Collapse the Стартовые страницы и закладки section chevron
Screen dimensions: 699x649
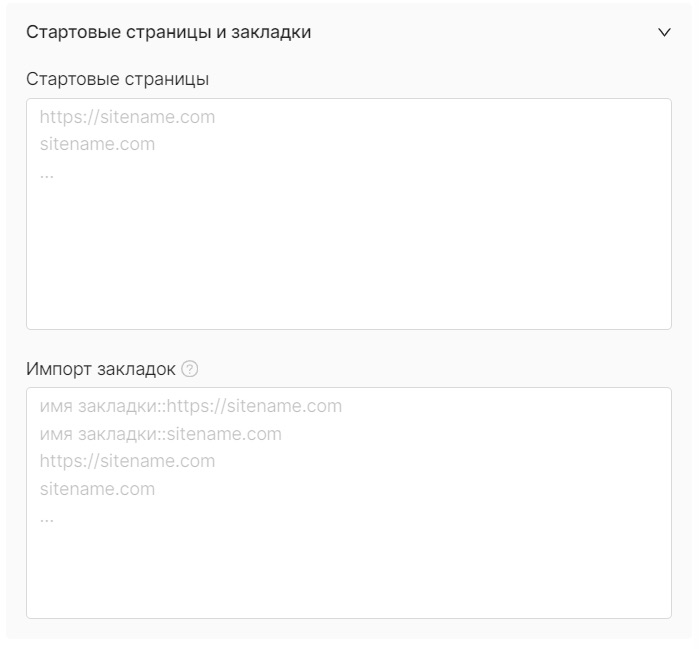pyautogui.click(x=664, y=32)
